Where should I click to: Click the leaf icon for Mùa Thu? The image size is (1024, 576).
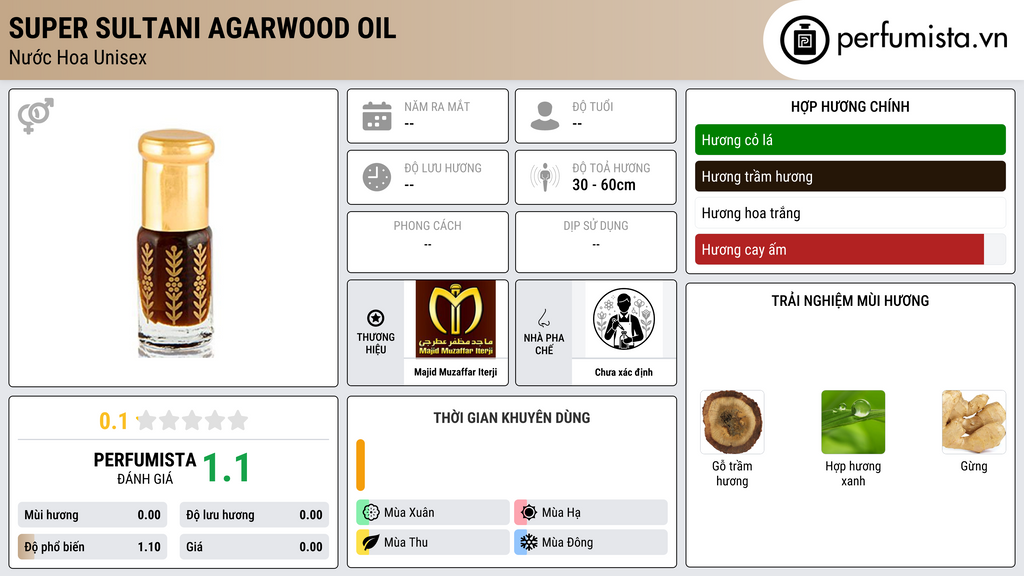[x=371, y=542]
